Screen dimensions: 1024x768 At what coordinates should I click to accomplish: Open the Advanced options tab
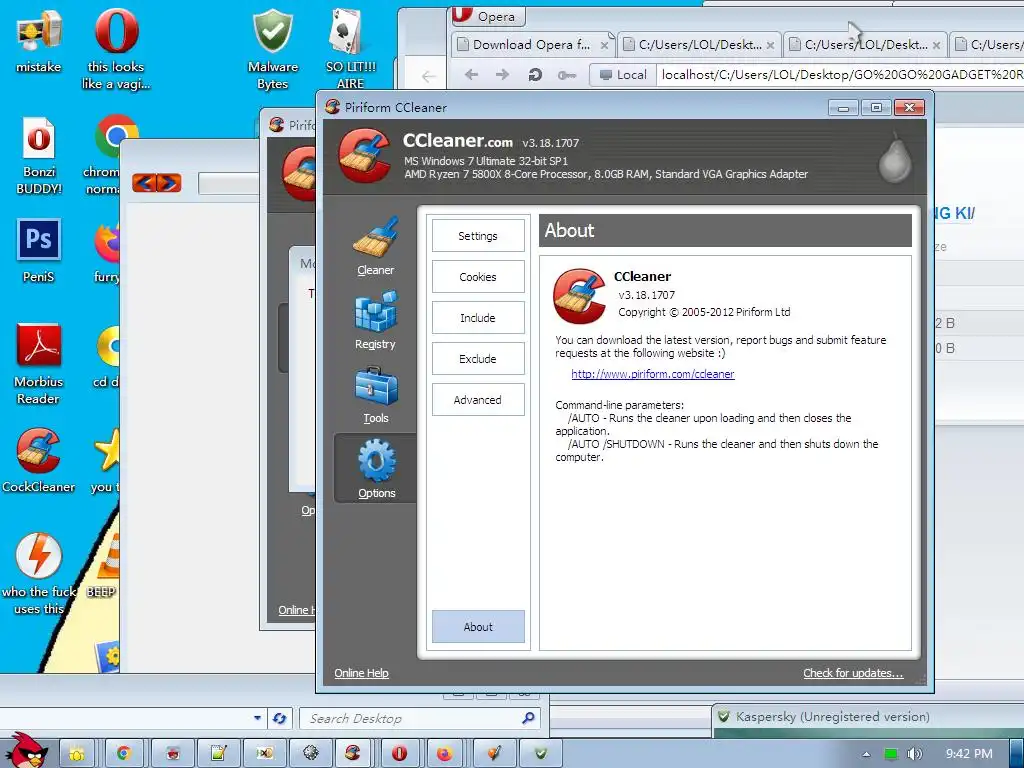click(x=477, y=400)
